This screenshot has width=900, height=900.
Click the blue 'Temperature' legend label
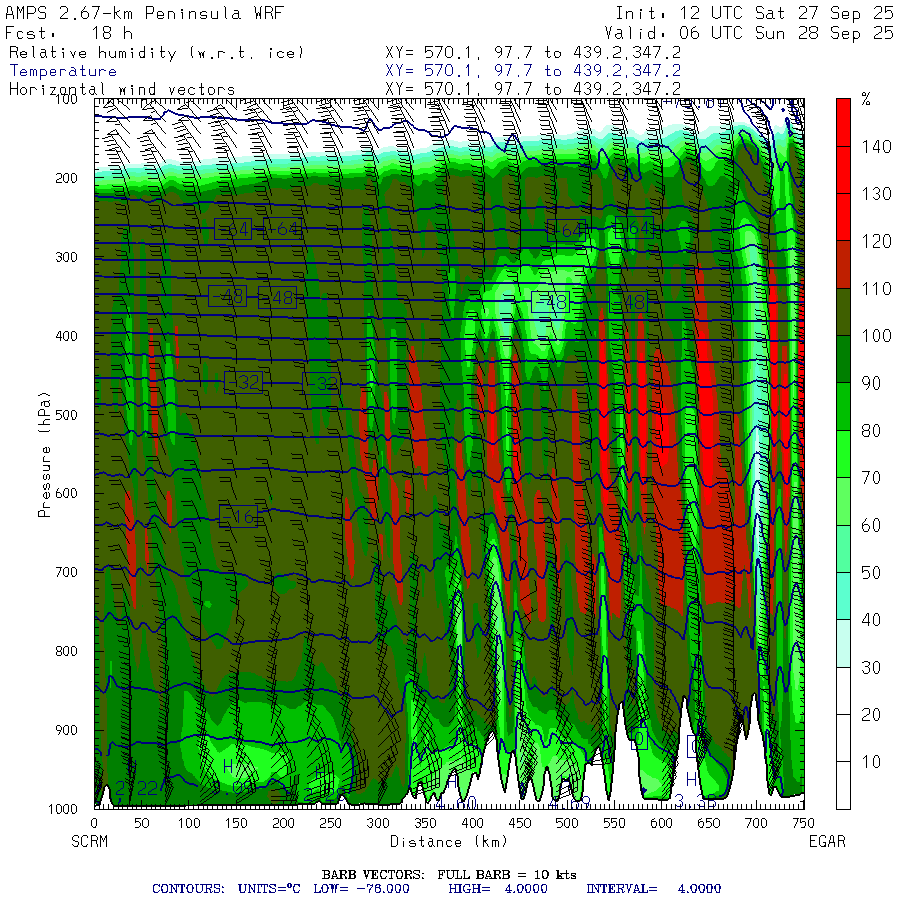click(63, 71)
